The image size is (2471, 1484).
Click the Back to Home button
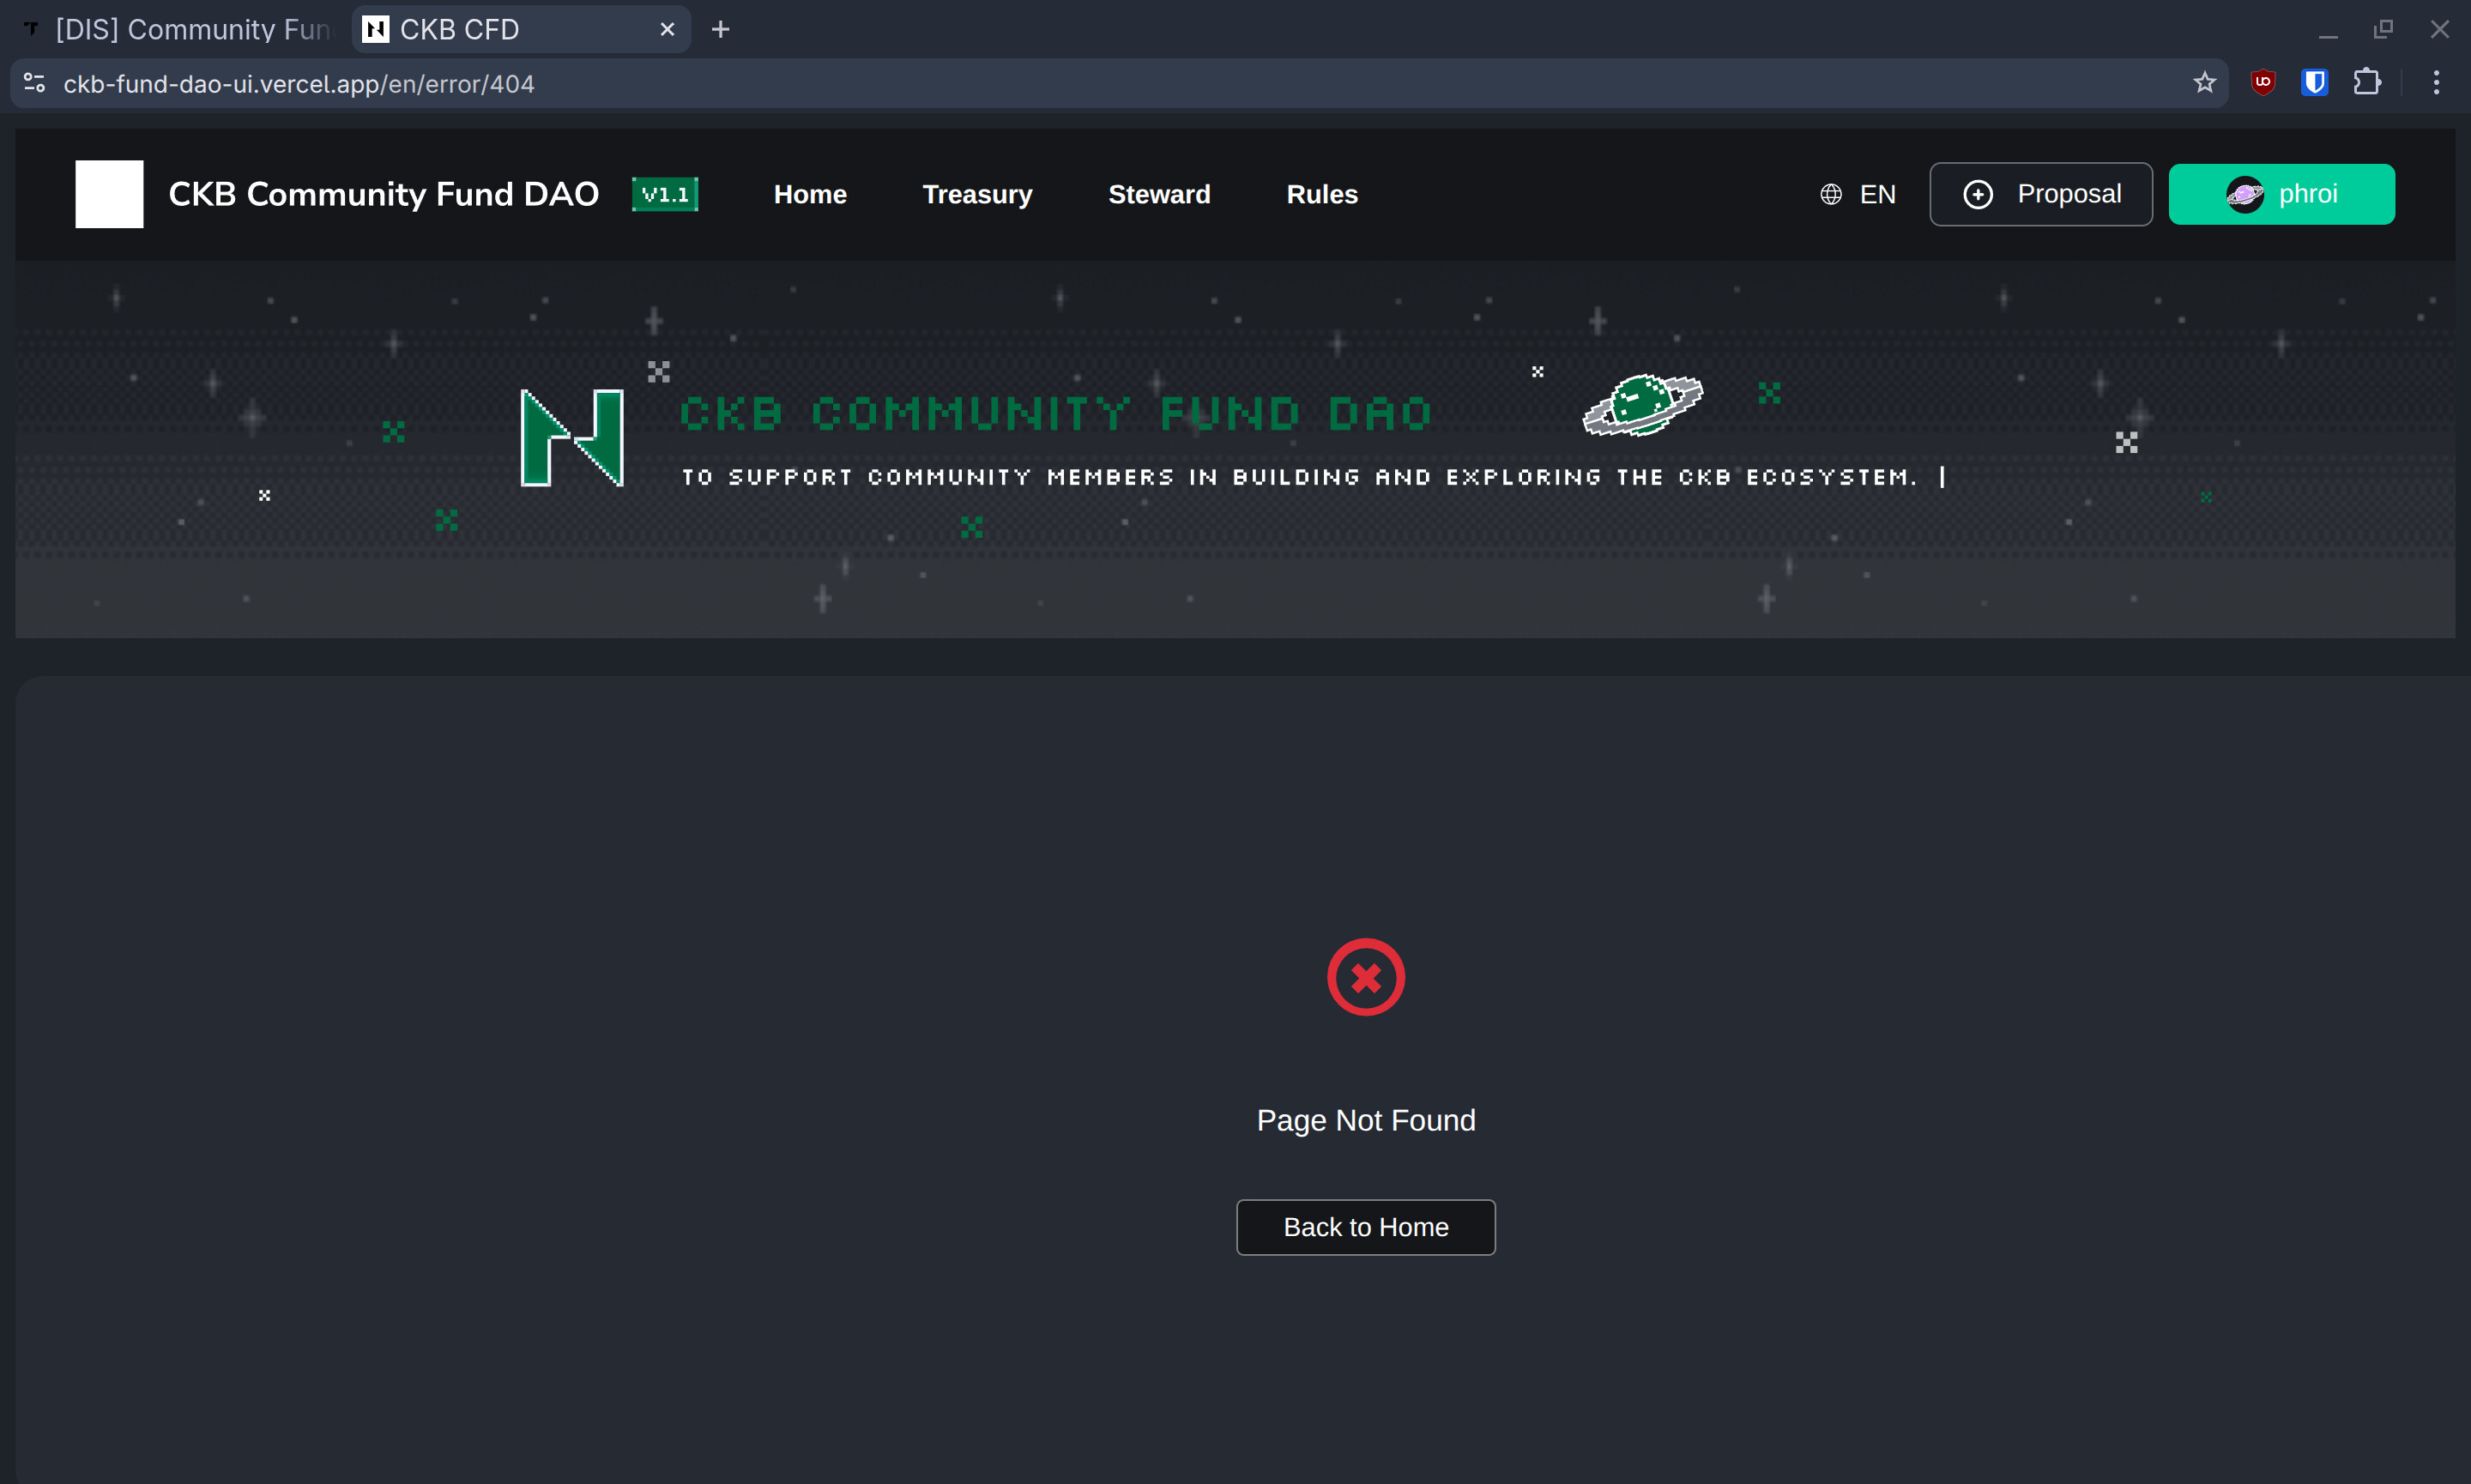(x=1365, y=1227)
